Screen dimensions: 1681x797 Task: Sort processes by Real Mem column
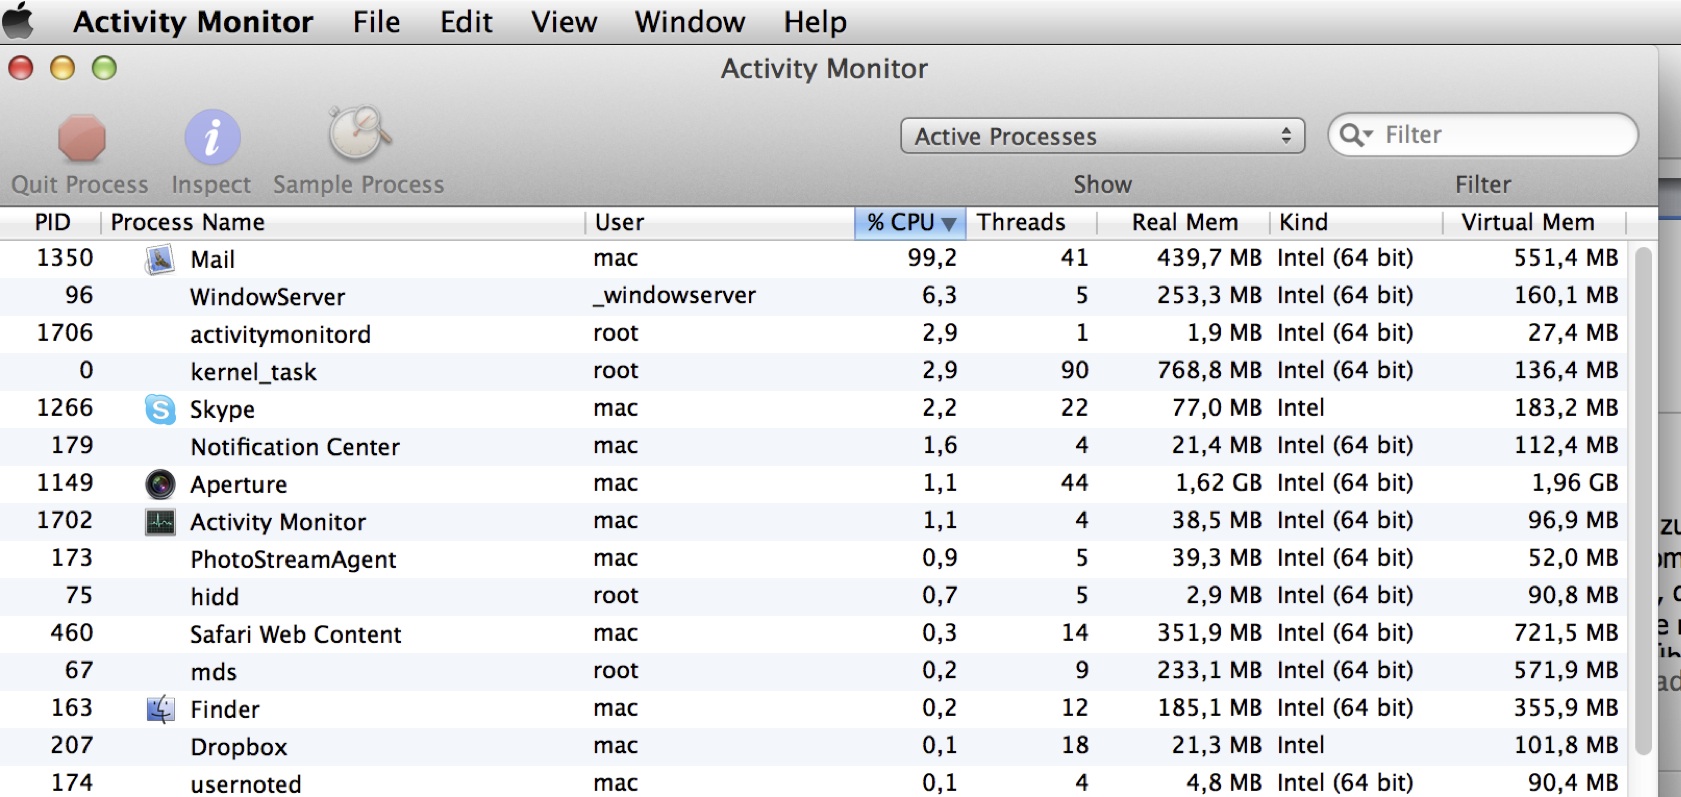click(1184, 222)
